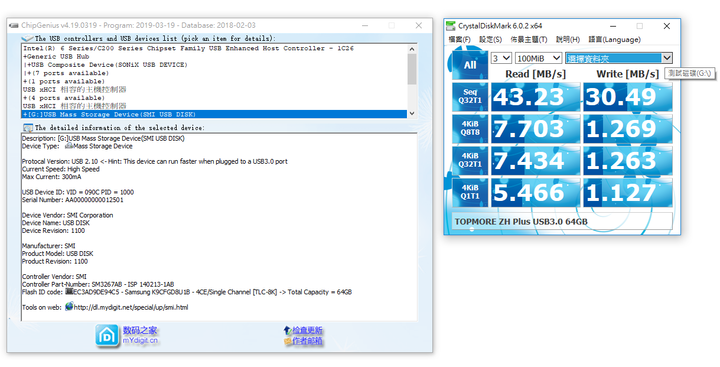Click the flash chip icon before Flash ID code

click(69, 291)
